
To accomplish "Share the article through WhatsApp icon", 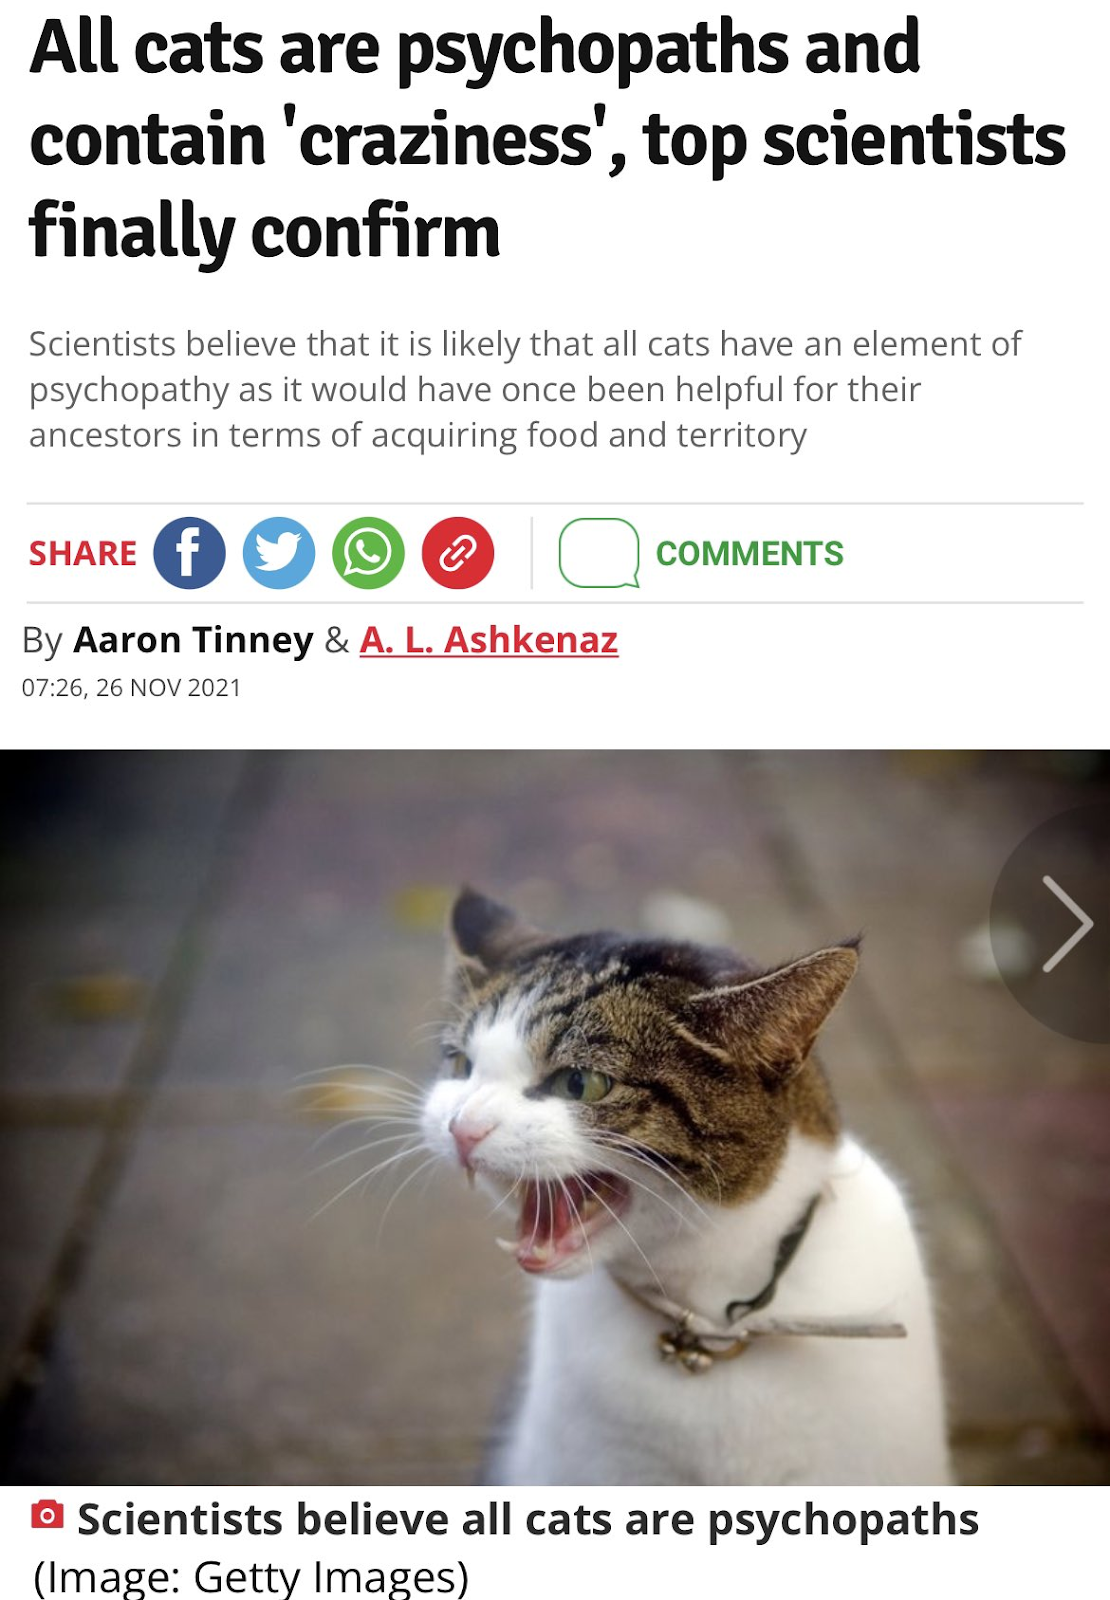I will coord(368,553).
